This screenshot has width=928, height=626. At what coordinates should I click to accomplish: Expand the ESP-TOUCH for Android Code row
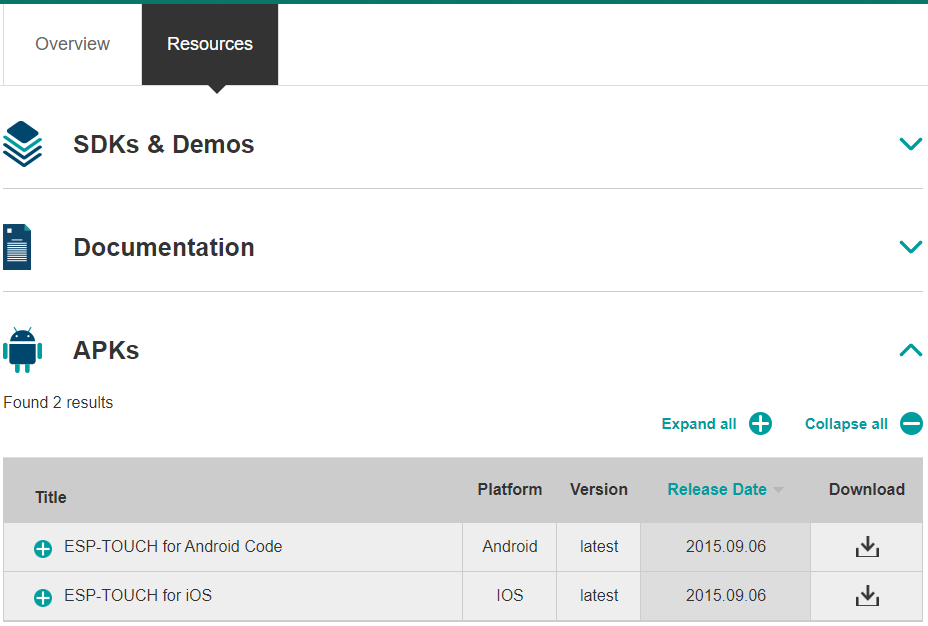pyautogui.click(x=43, y=548)
